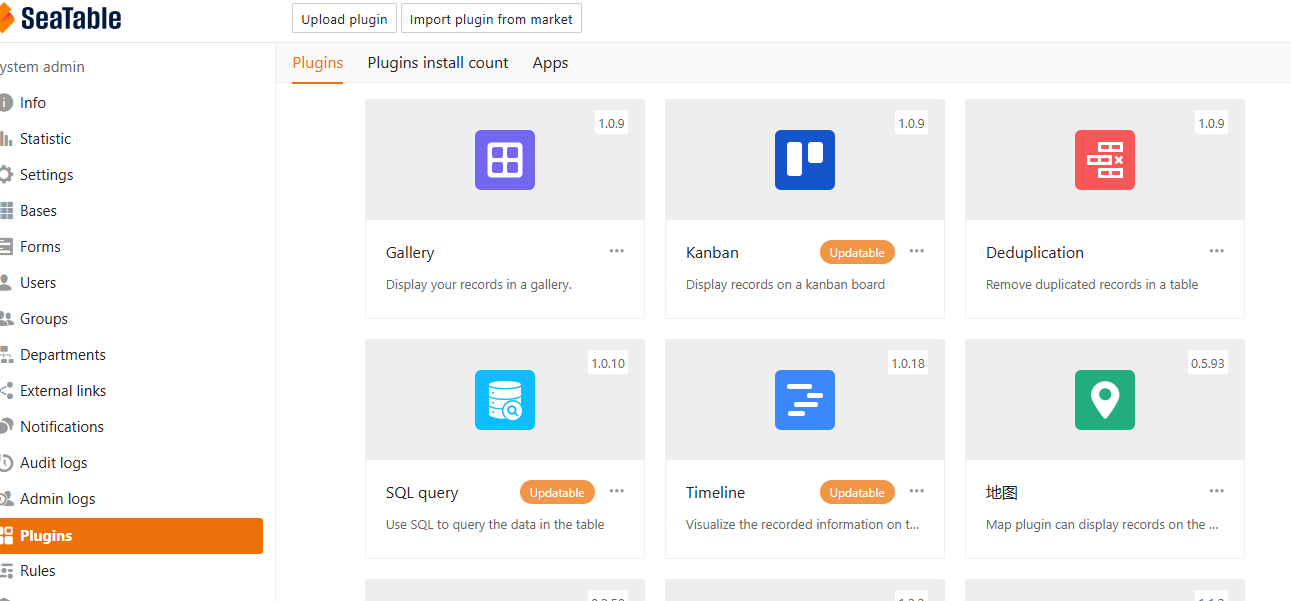This screenshot has height=601, width=1291.
Task: Click the Deduplication plugin red icon
Action: click(1105, 160)
